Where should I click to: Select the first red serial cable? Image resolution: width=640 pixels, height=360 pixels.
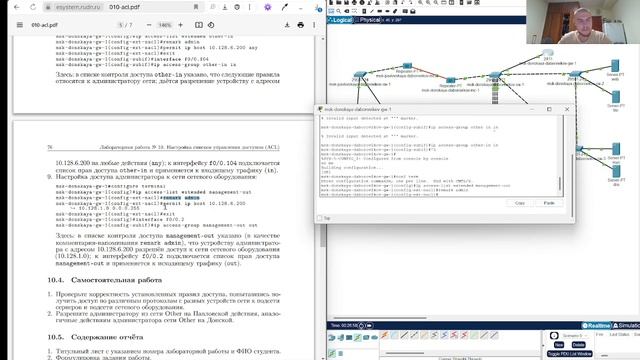coord(454,335)
